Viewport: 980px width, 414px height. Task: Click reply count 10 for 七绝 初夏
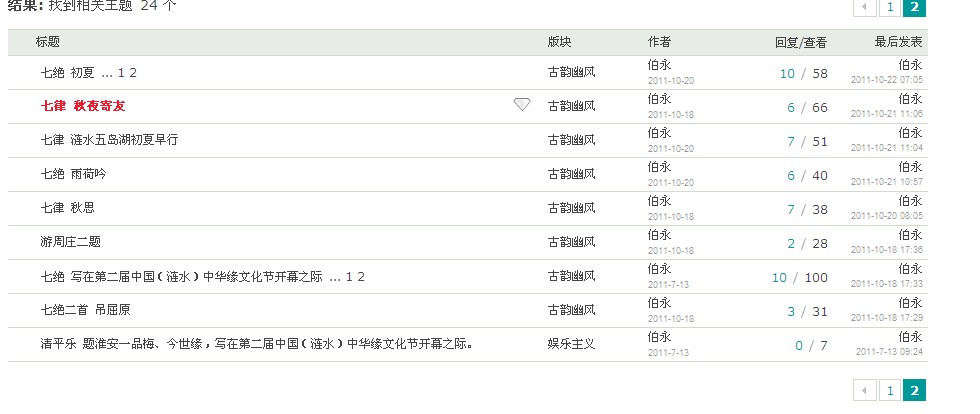click(787, 73)
